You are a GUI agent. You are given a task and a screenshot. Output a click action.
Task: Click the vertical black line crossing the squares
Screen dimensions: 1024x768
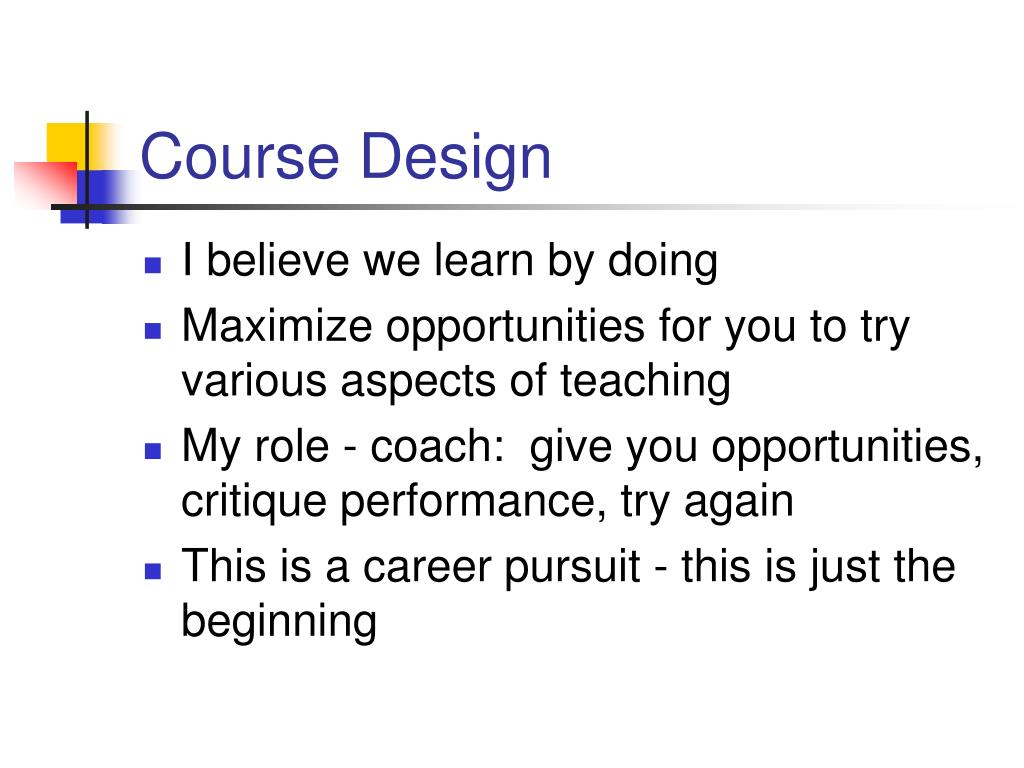[87, 170]
